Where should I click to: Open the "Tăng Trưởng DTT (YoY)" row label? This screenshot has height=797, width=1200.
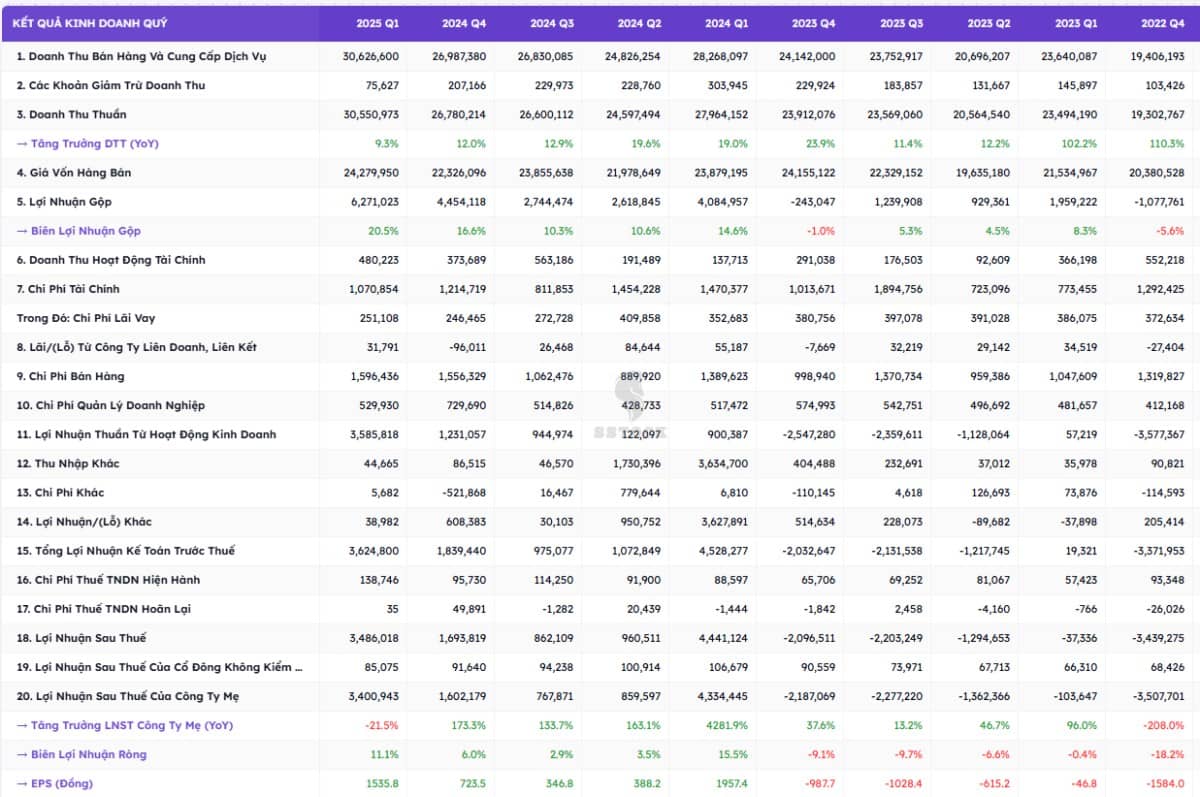(88, 143)
